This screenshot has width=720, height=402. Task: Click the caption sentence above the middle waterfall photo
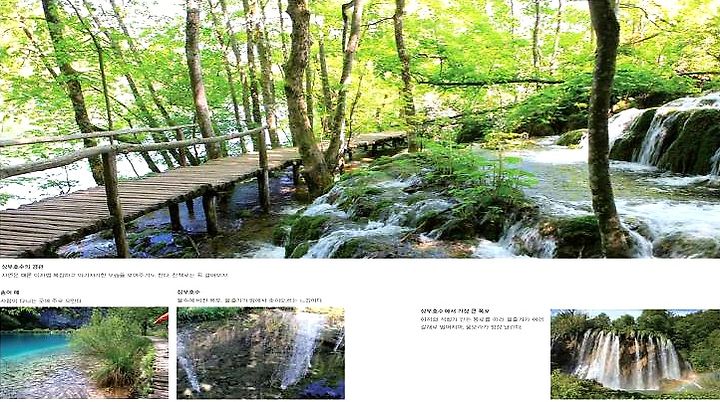tap(249, 301)
